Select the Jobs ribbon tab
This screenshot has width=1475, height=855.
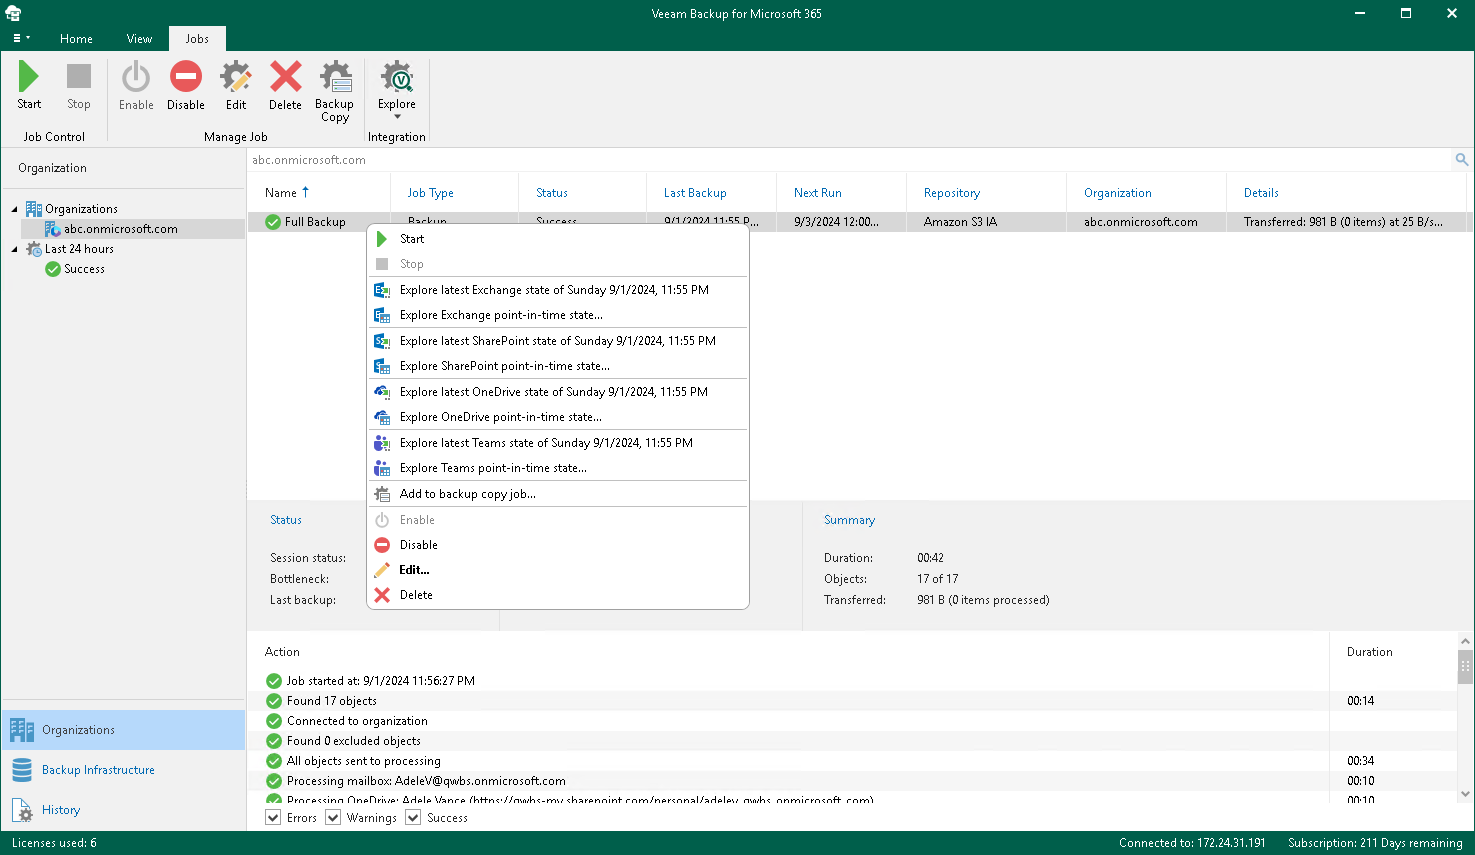[x=197, y=39]
